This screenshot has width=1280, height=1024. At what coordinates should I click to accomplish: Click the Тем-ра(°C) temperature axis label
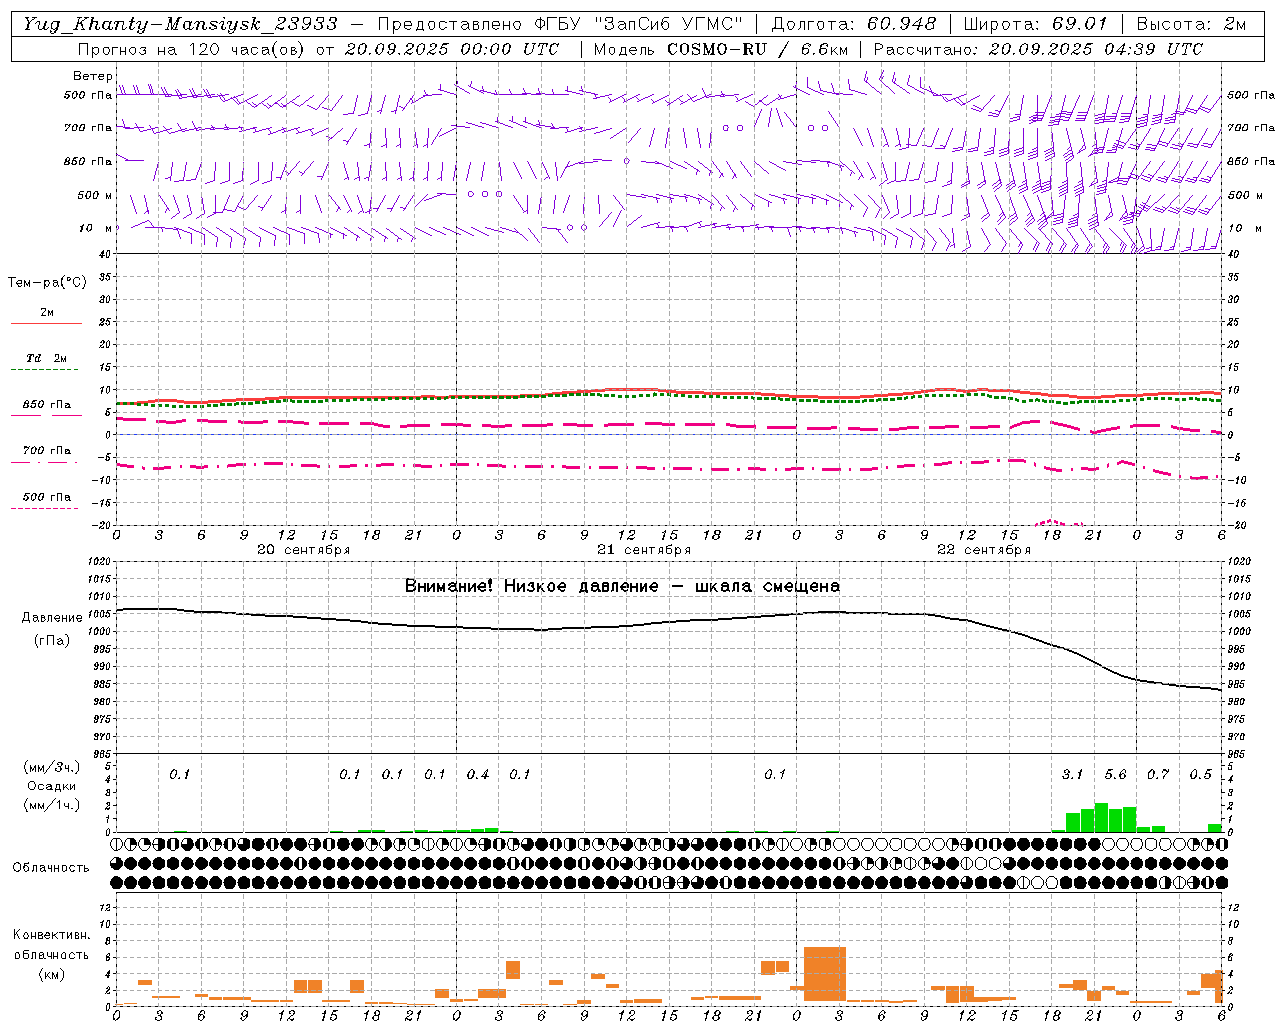tap(47, 283)
